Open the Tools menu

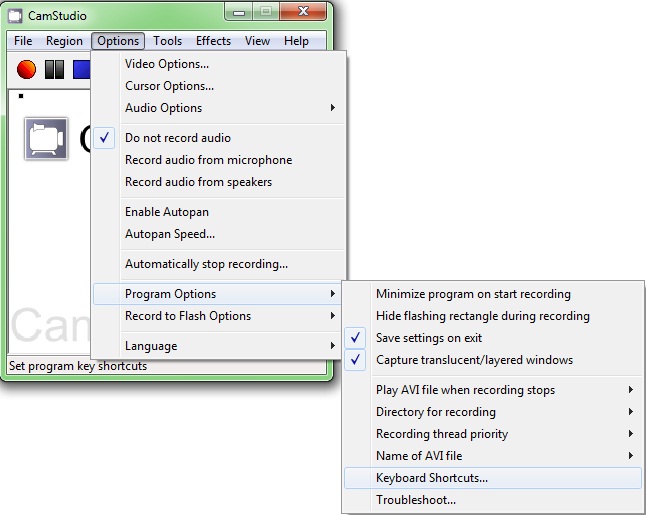pos(167,41)
